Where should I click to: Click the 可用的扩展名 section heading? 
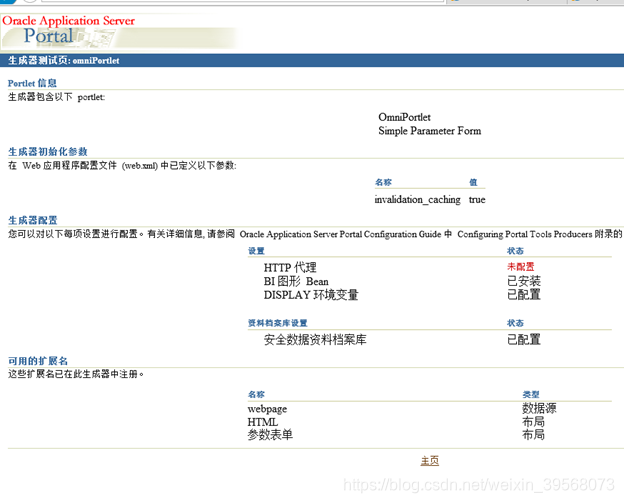pos(37,361)
